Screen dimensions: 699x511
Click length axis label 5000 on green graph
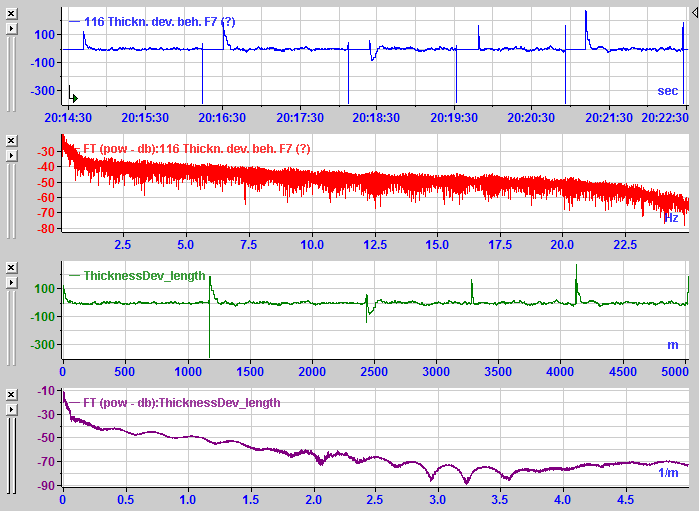(x=675, y=372)
